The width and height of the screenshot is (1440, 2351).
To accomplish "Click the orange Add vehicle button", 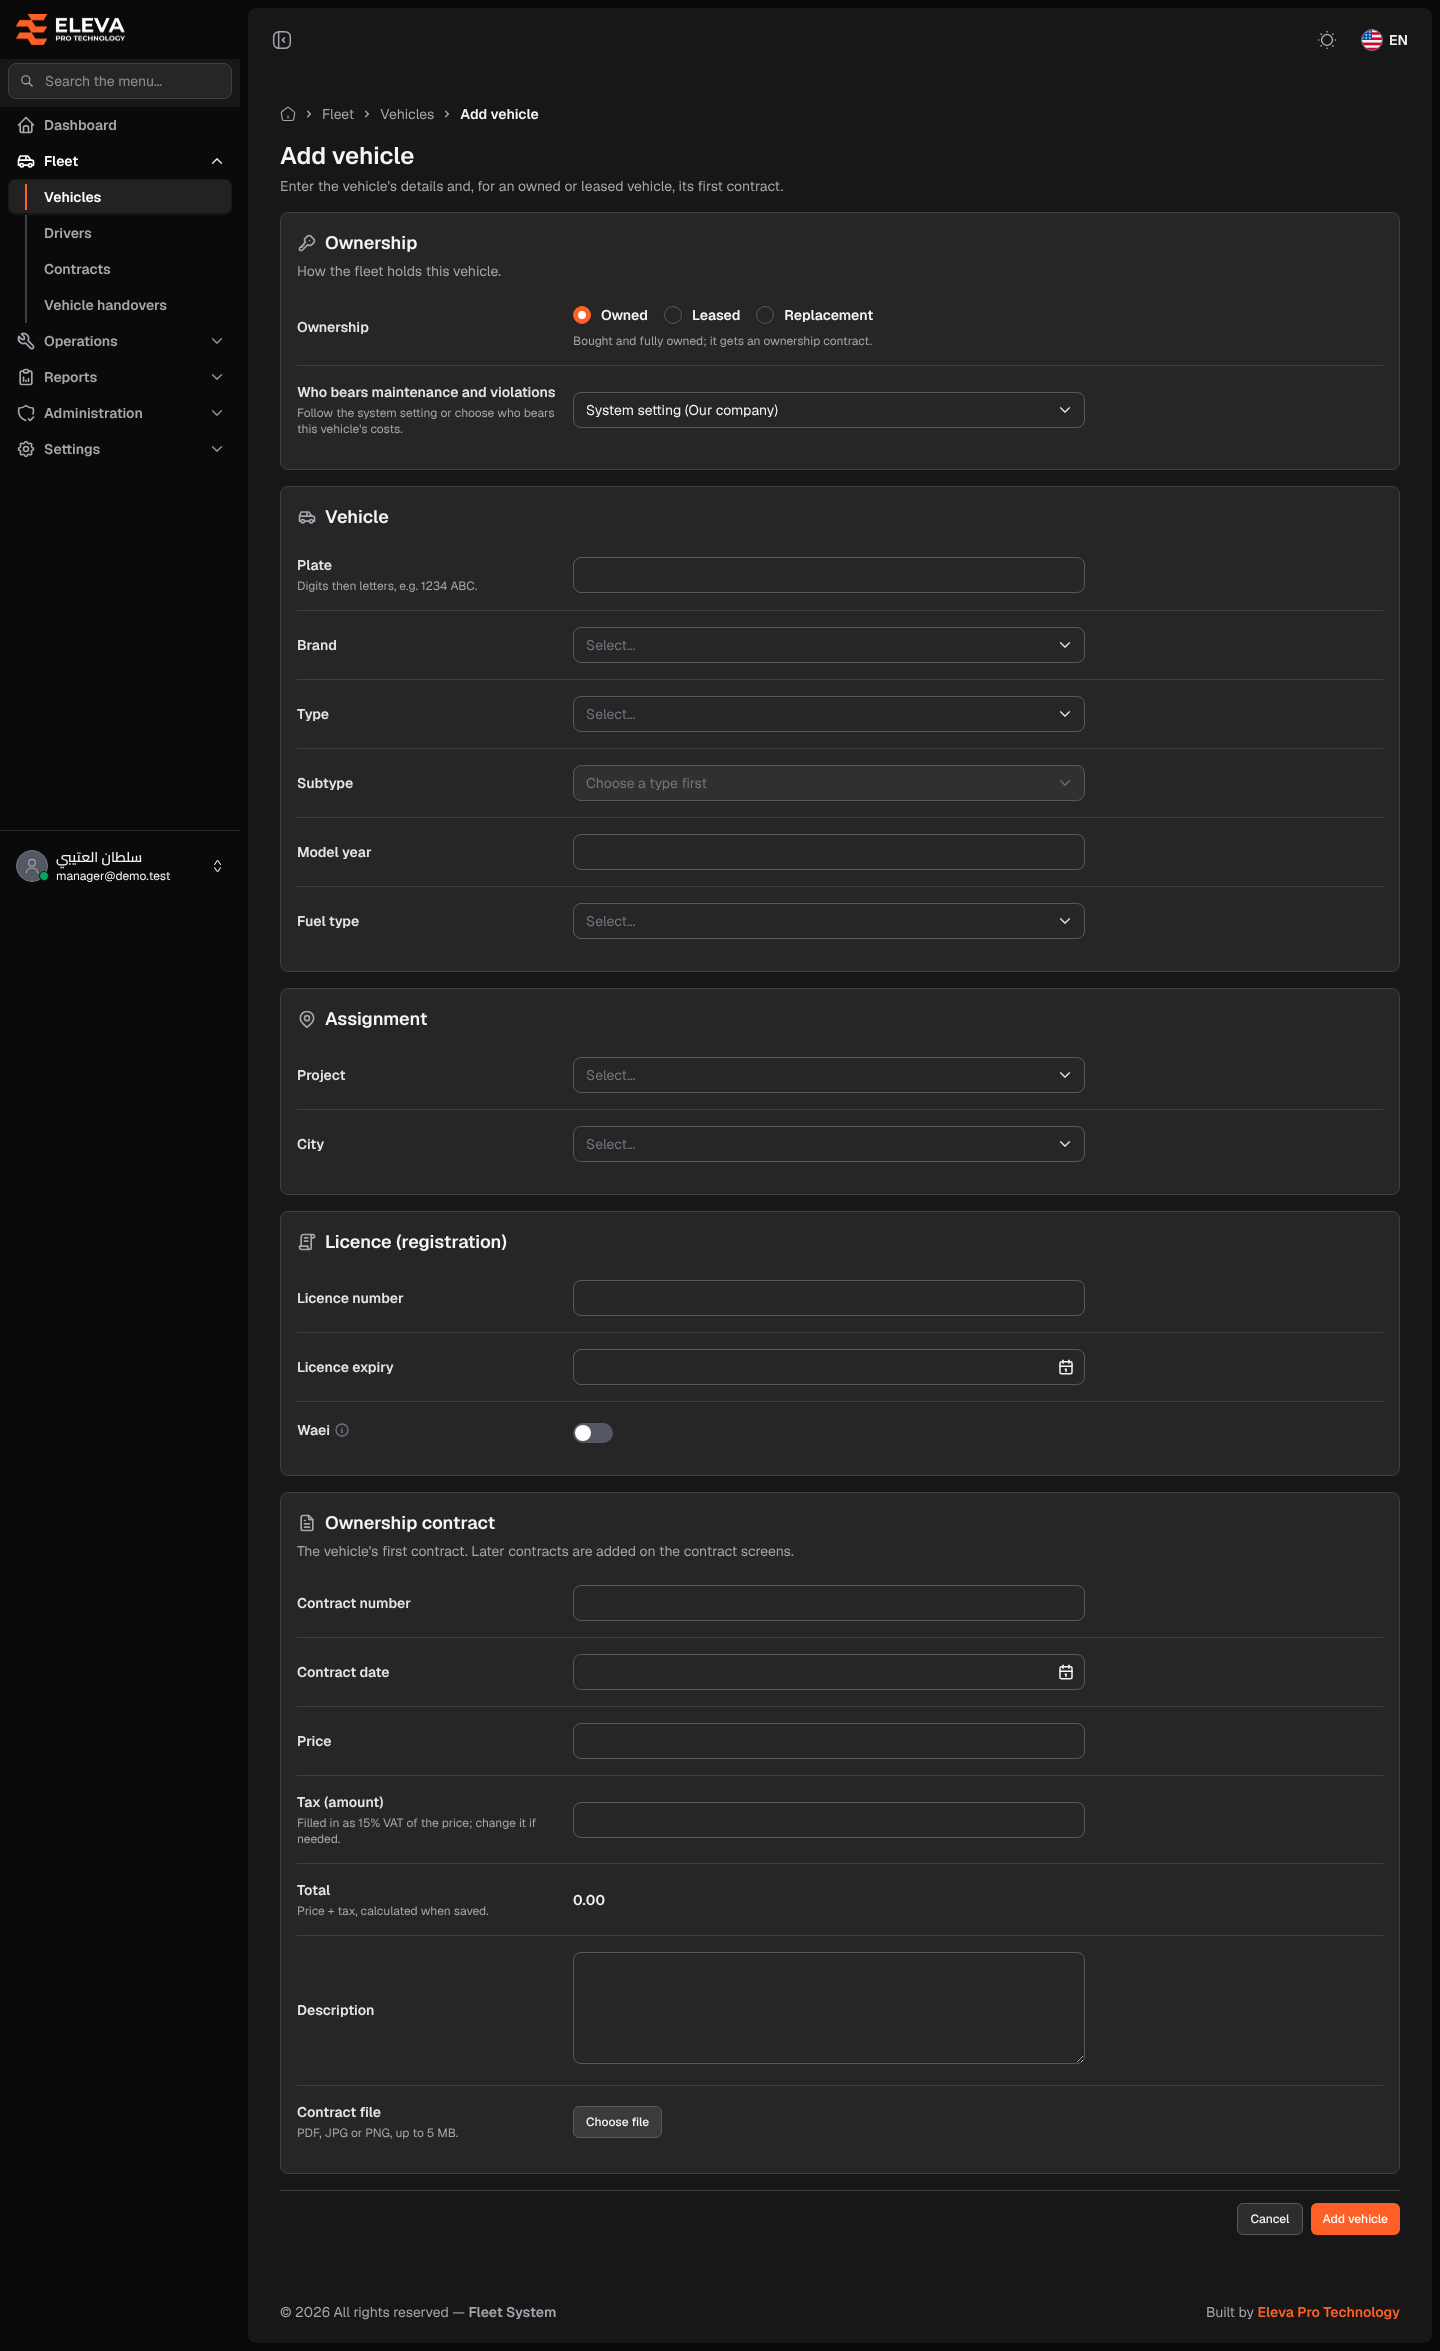I will pyautogui.click(x=1355, y=2219).
